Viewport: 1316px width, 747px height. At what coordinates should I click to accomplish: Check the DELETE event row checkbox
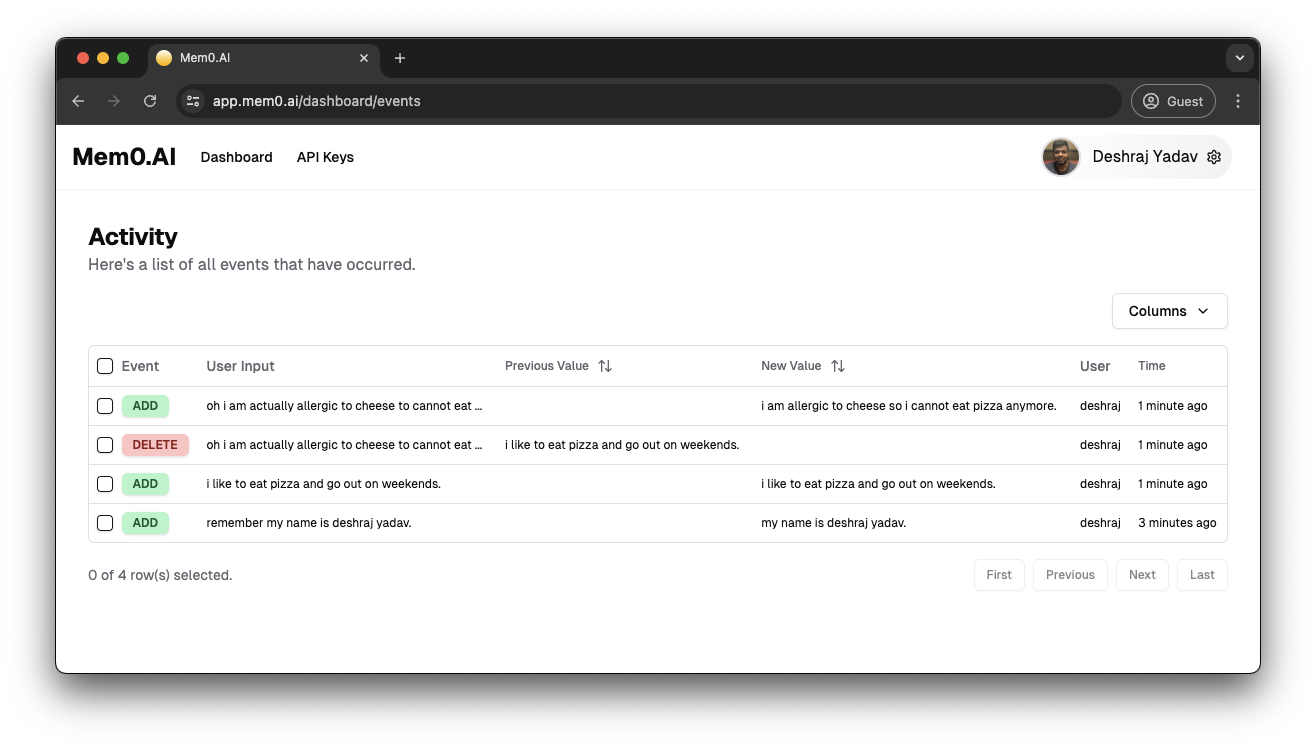[105, 445]
